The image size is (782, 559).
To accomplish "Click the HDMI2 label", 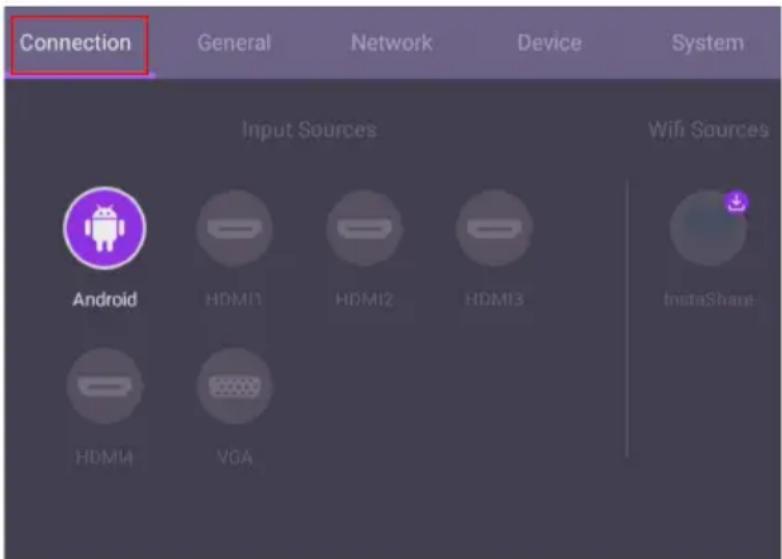I will click(x=364, y=299).
